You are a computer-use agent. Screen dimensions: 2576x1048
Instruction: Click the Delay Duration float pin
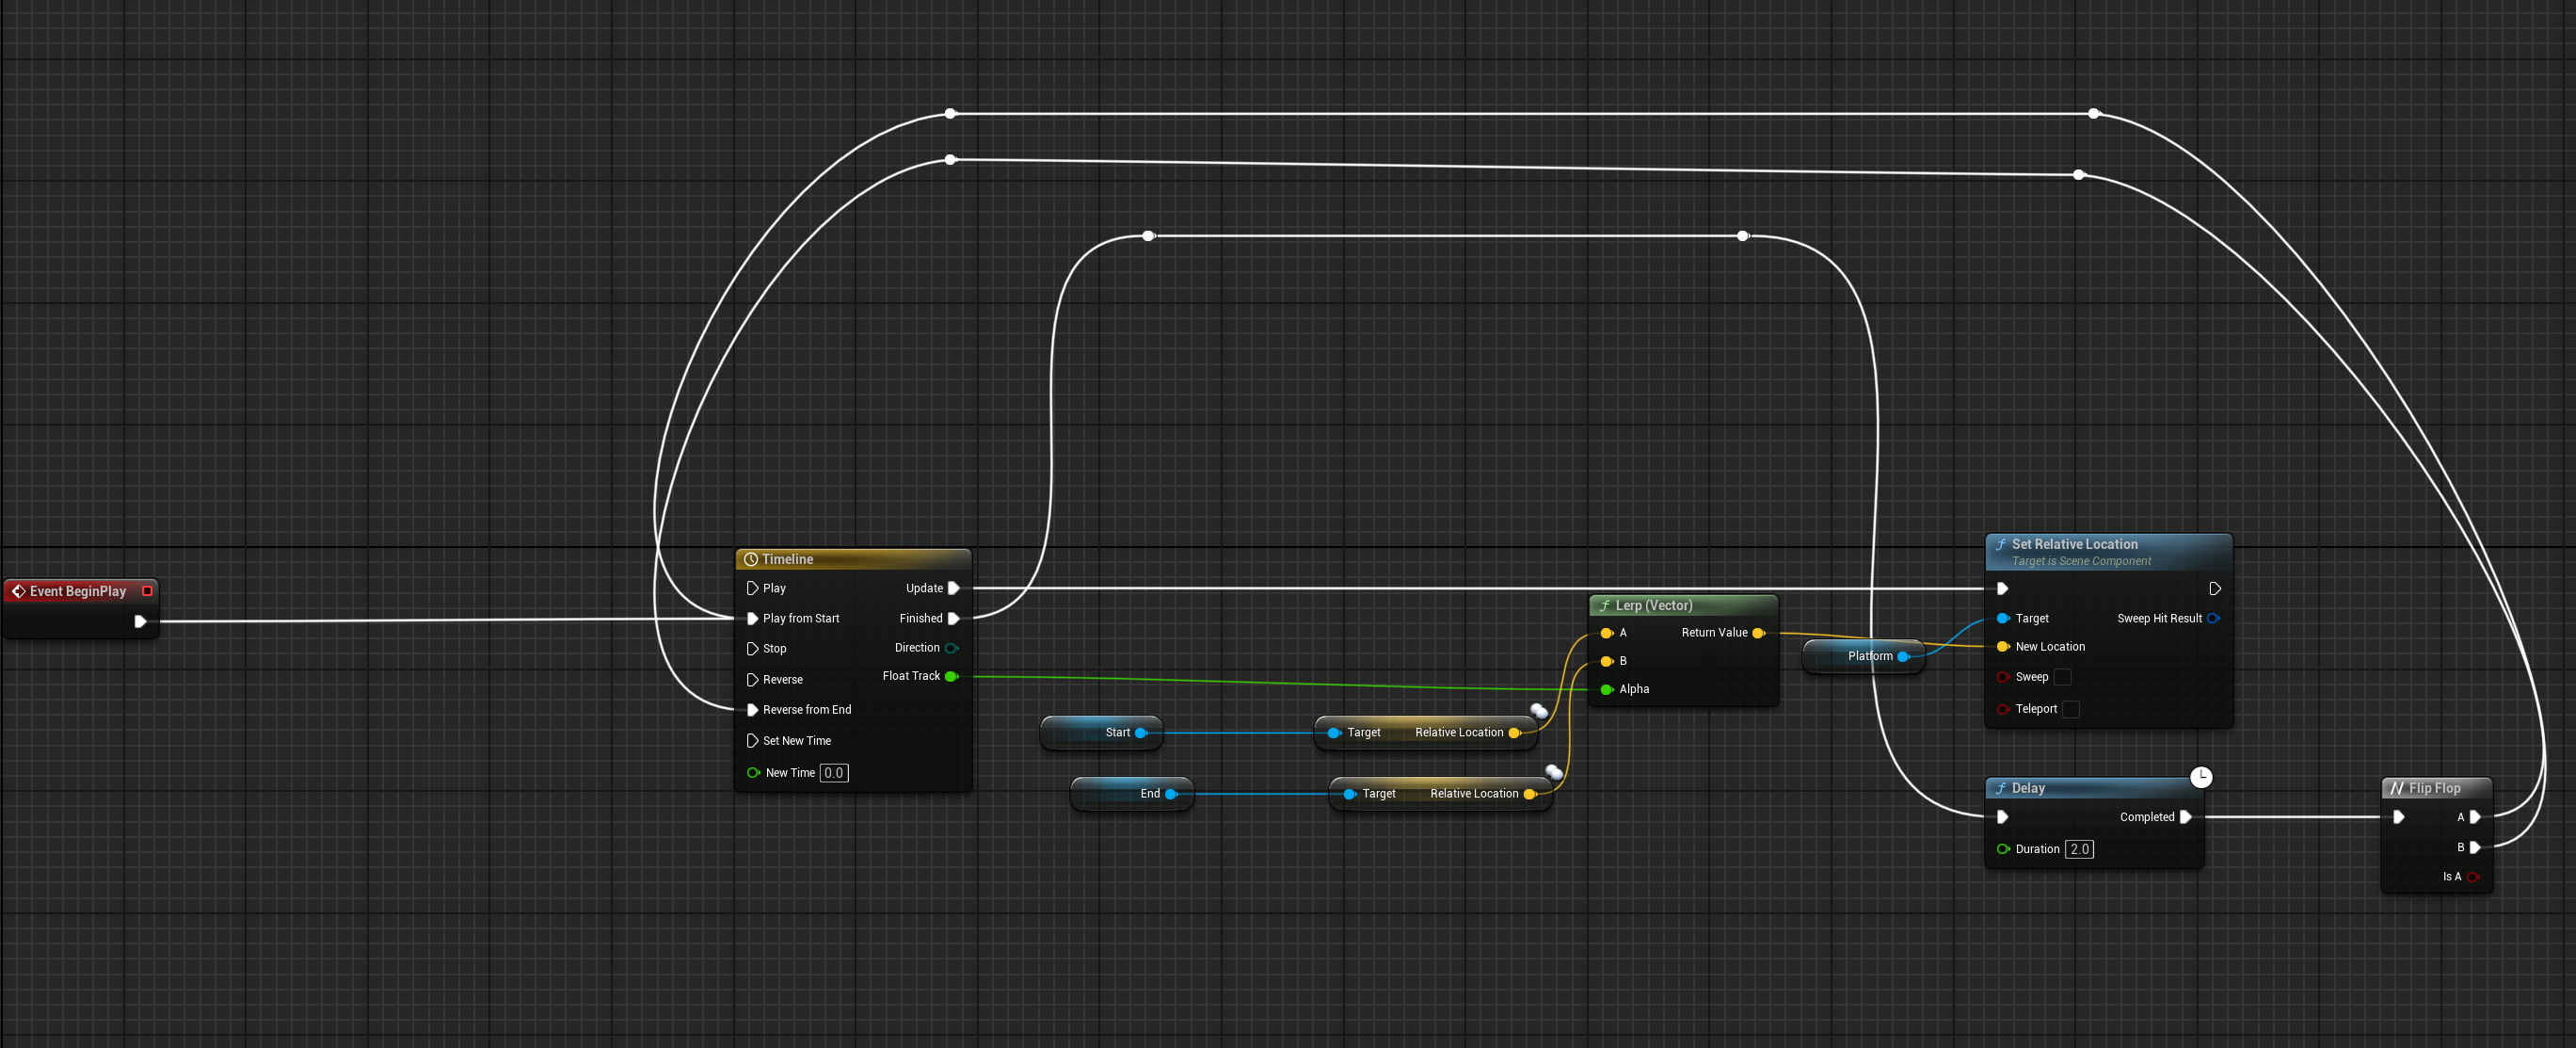click(2003, 849)
